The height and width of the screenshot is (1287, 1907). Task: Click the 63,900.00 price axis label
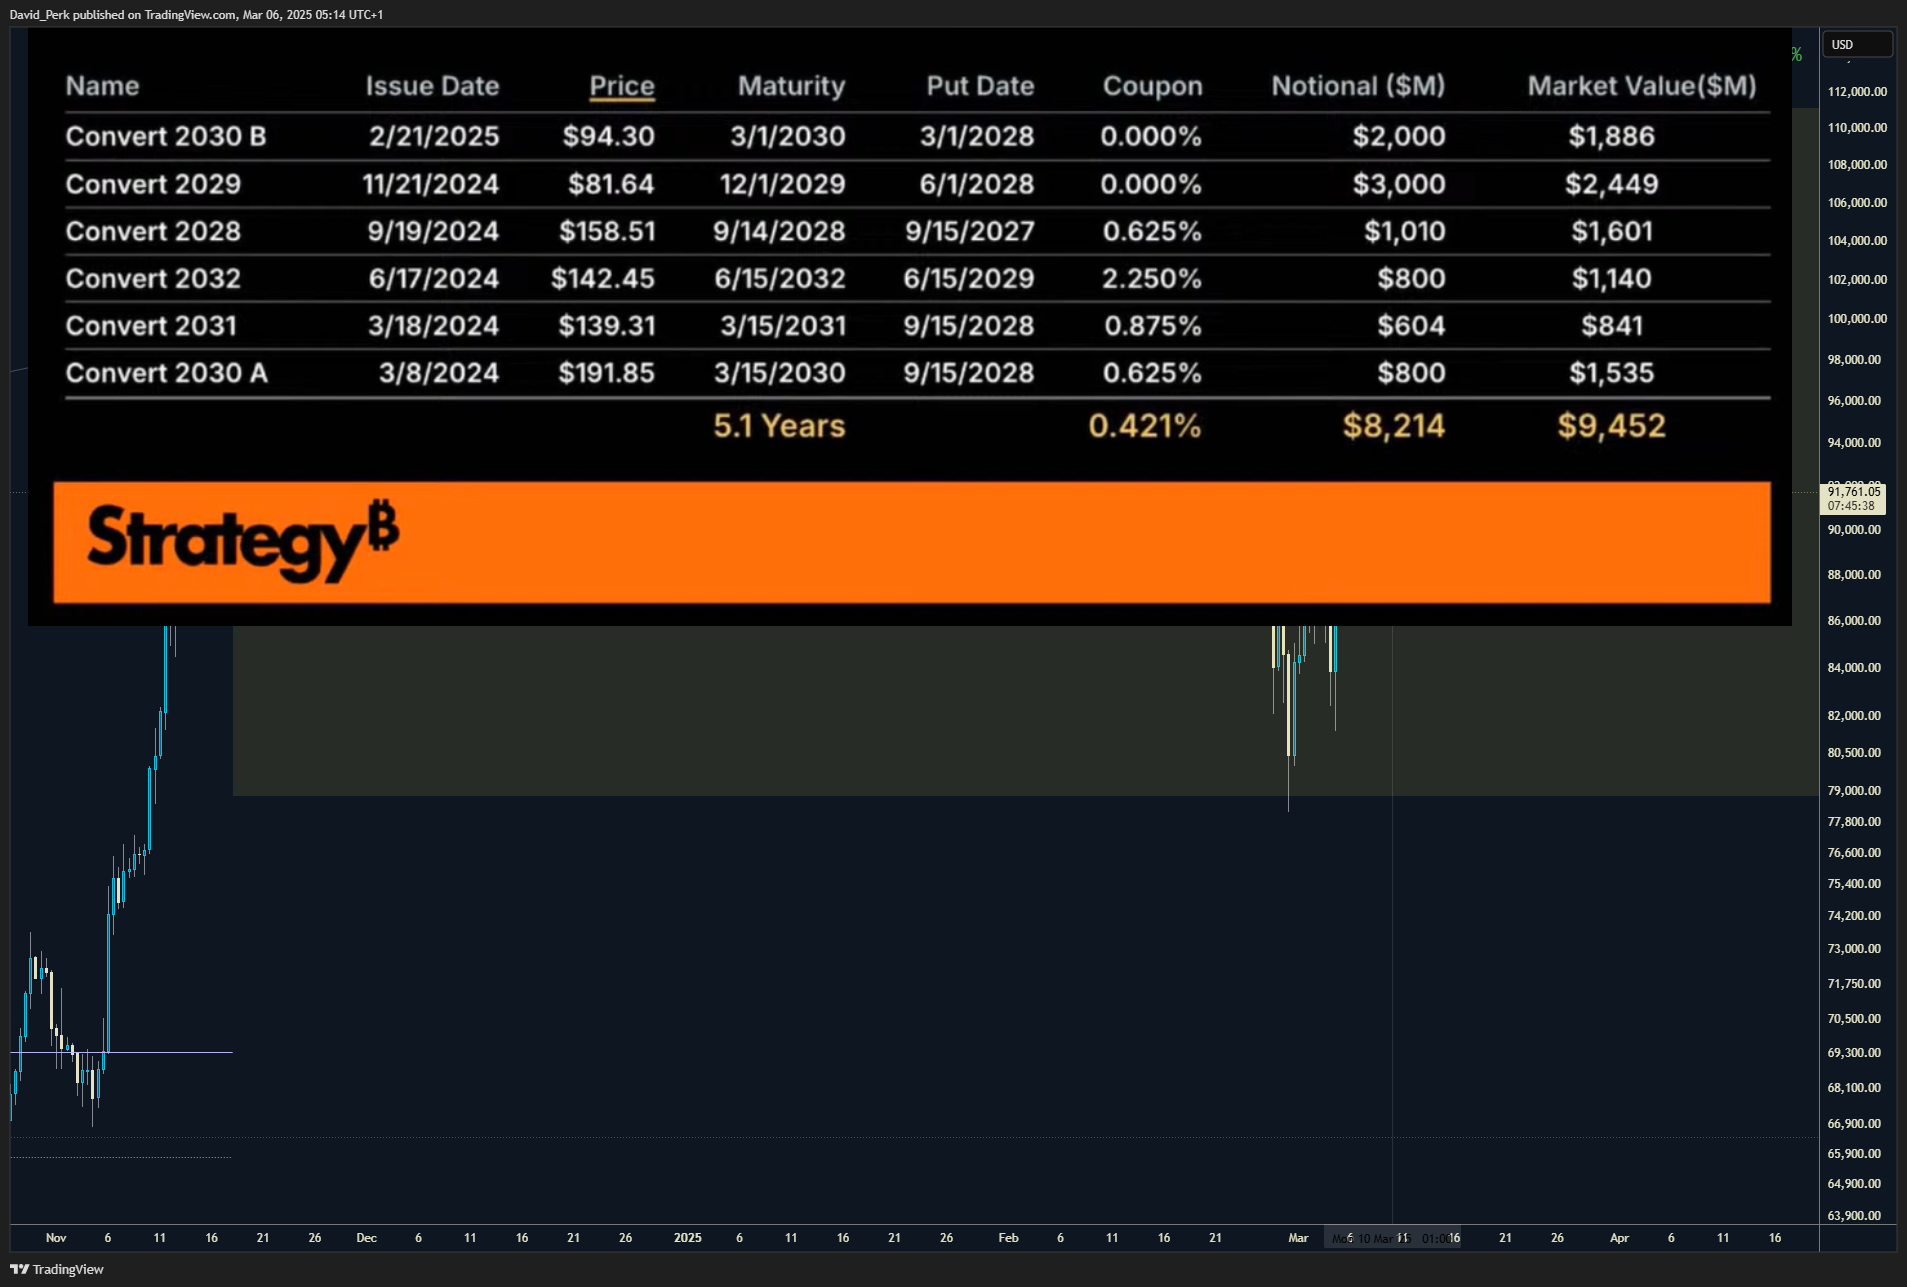tap(1854, 1215)
